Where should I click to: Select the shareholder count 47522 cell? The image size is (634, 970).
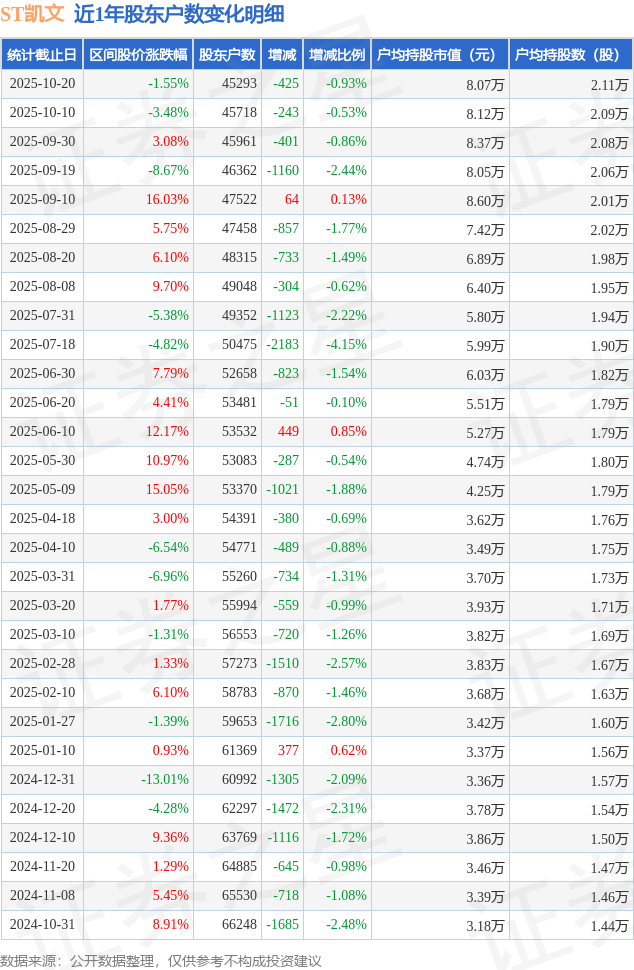tap(239, 200)
